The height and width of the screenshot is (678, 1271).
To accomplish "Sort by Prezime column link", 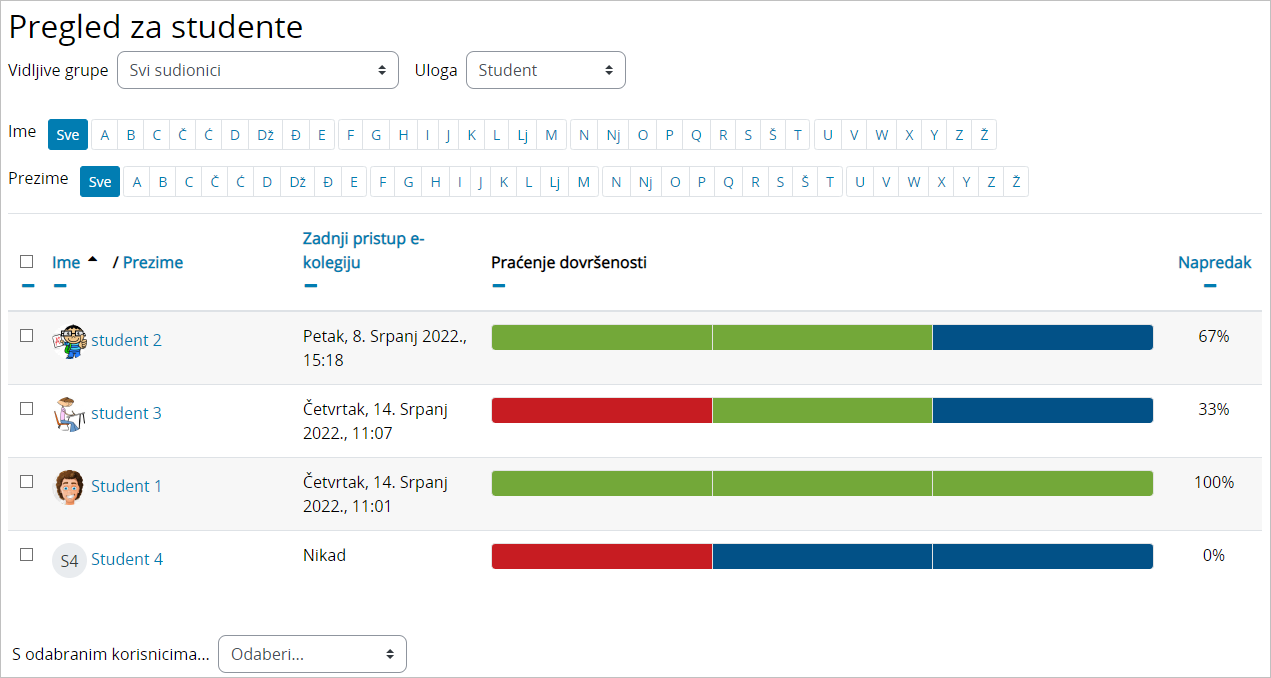I will click(153, 263).
